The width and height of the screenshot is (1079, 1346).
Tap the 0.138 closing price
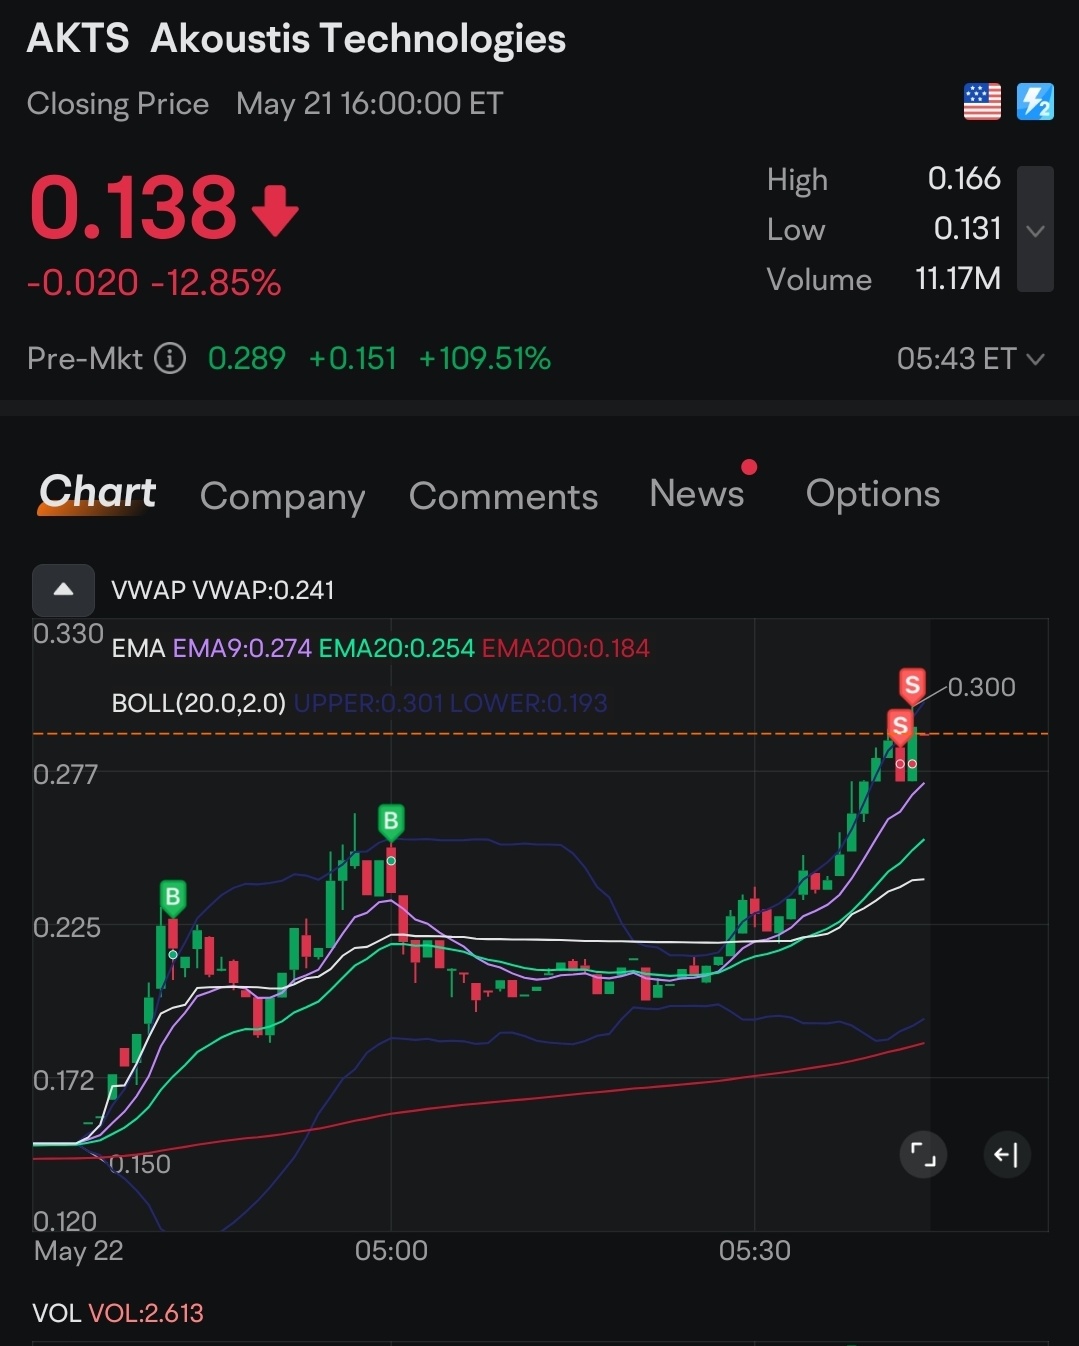[x=133, y=208]
